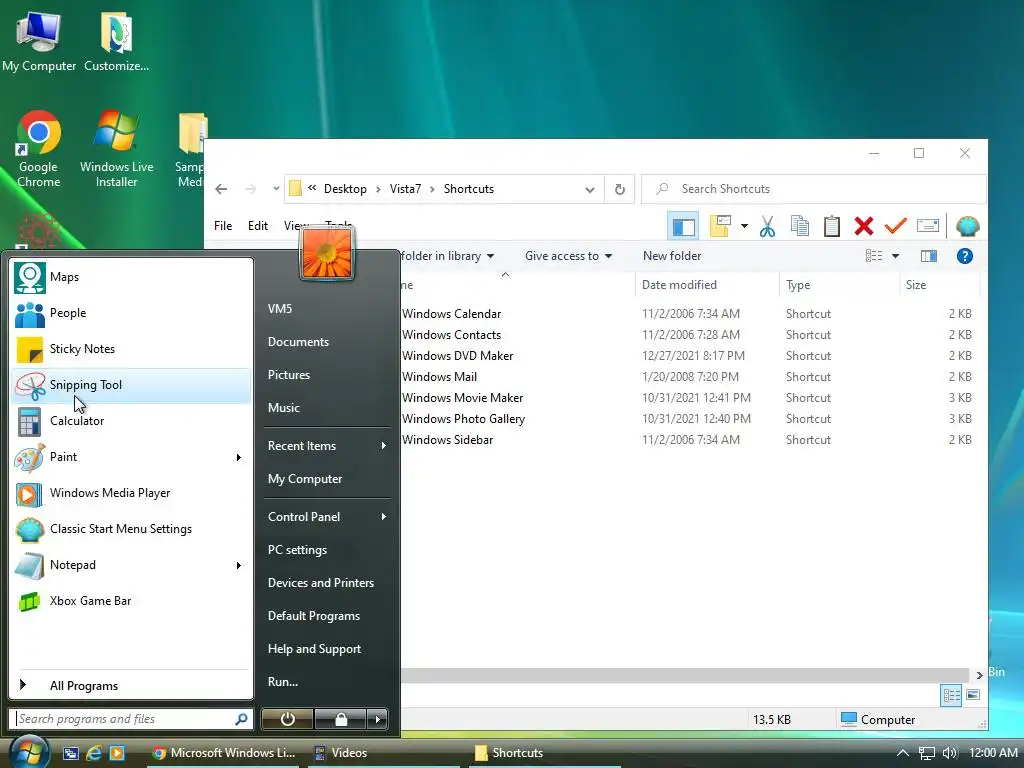Viewport: 1024px width, 768px height.
Task: Open Sticky Notes
Action: (x=131, y=349)
